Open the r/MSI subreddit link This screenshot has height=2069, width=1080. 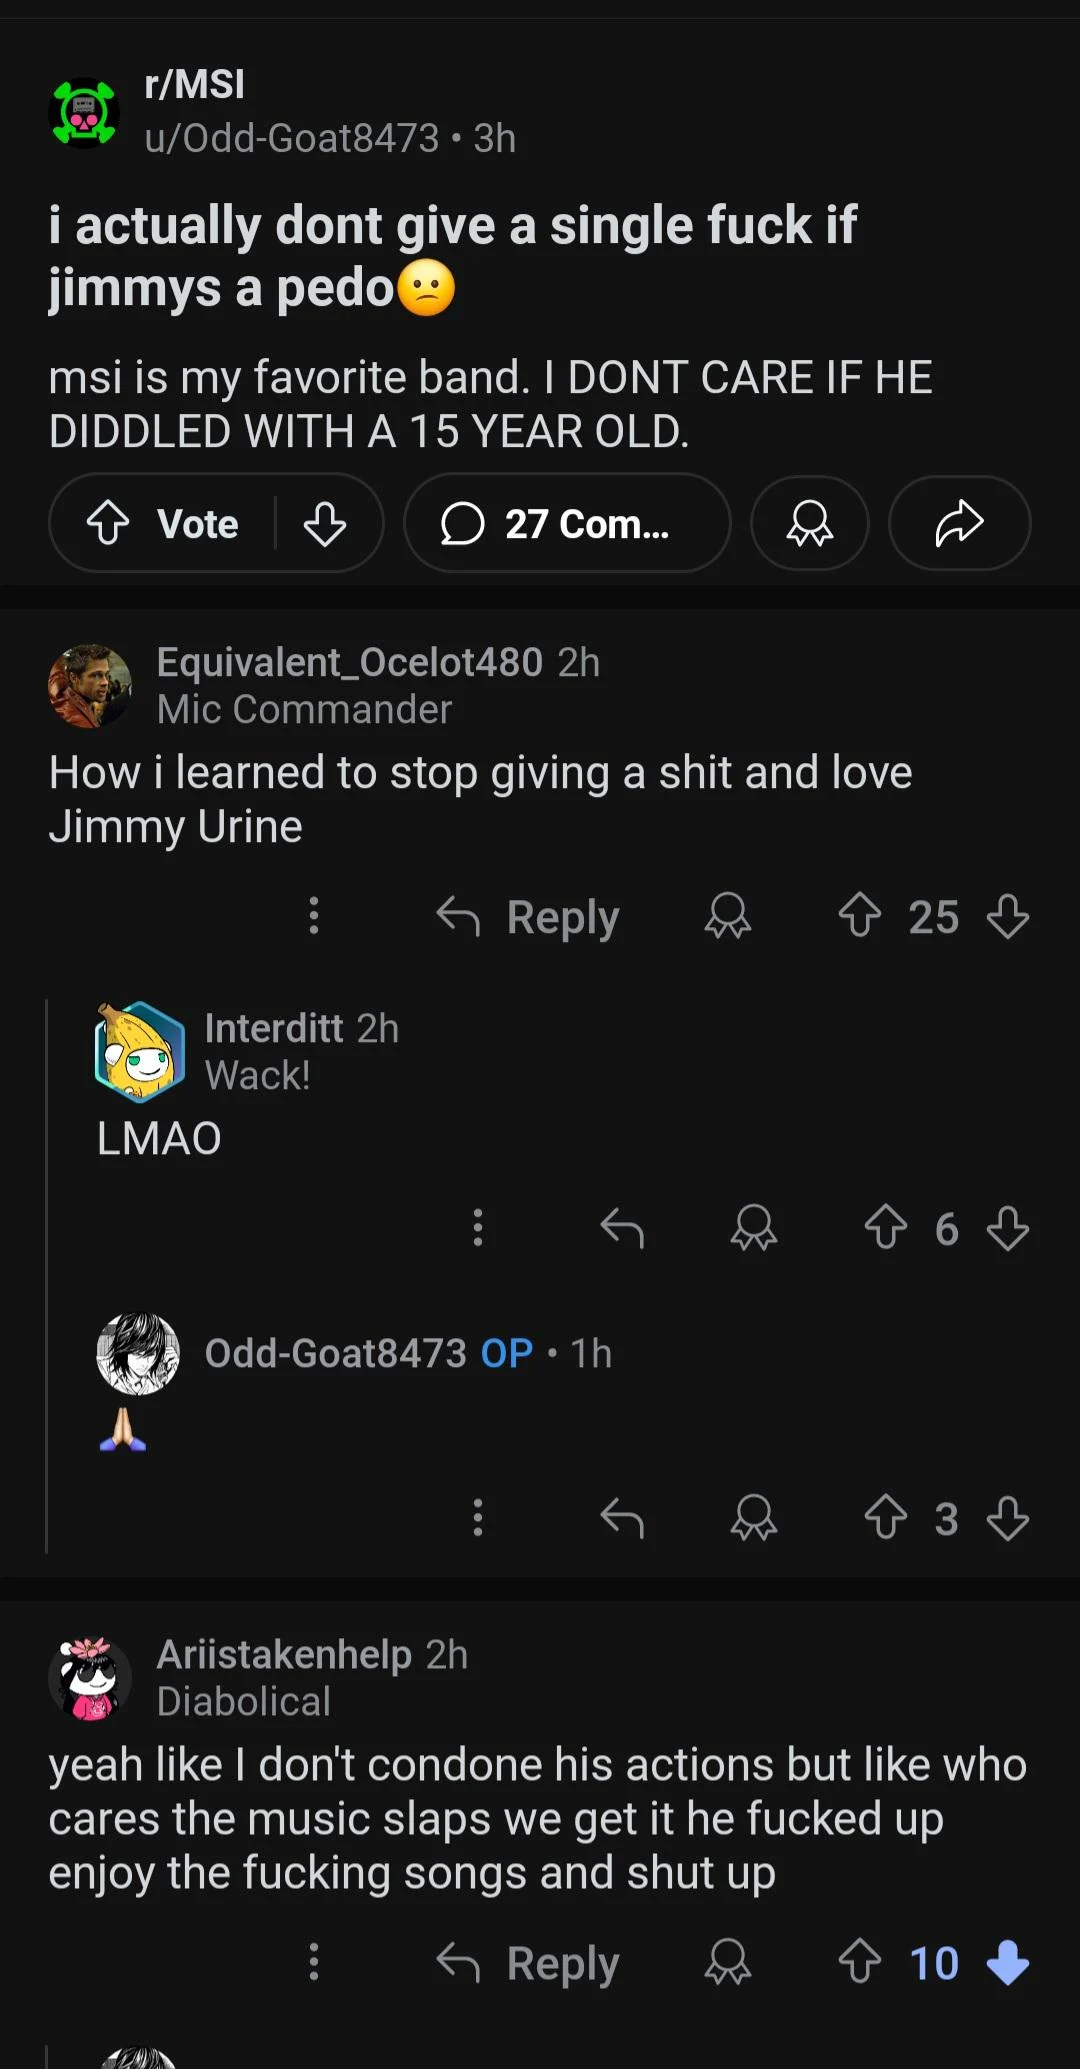[195, 84]
